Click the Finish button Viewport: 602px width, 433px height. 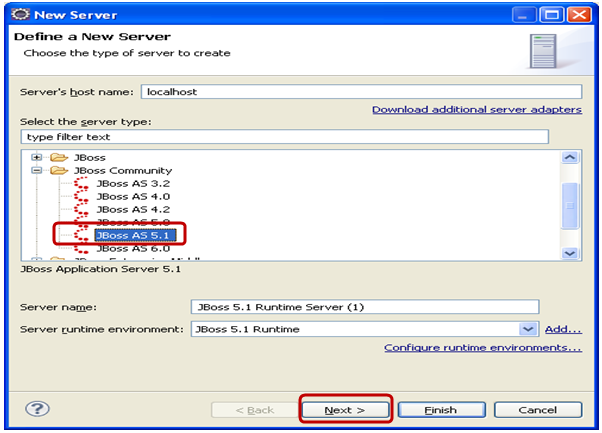click(441, 410)
